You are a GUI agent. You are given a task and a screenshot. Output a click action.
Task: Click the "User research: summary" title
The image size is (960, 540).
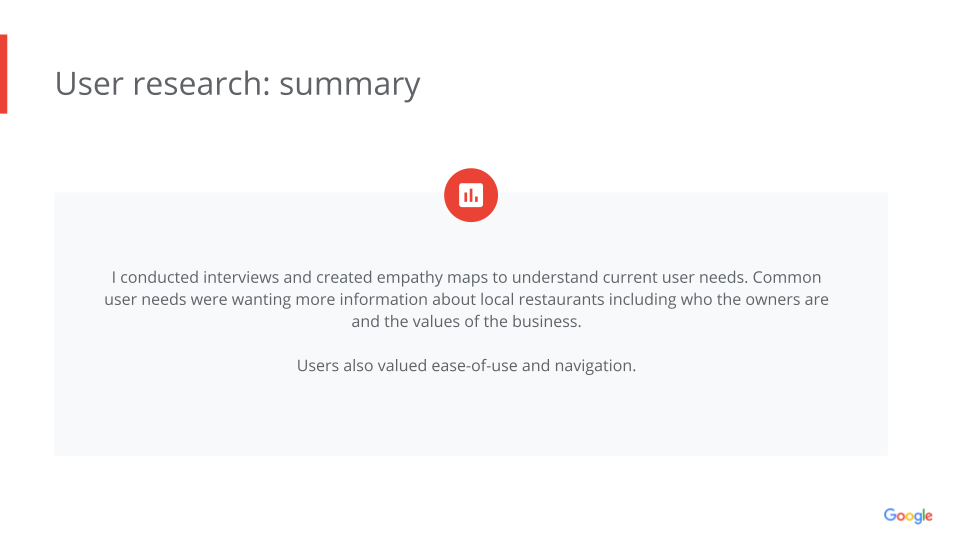237,84
